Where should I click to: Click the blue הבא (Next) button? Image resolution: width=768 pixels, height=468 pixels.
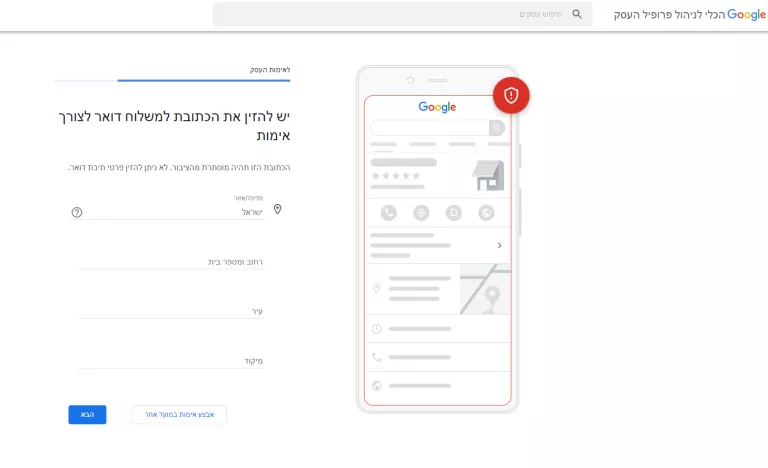point(87,415)
